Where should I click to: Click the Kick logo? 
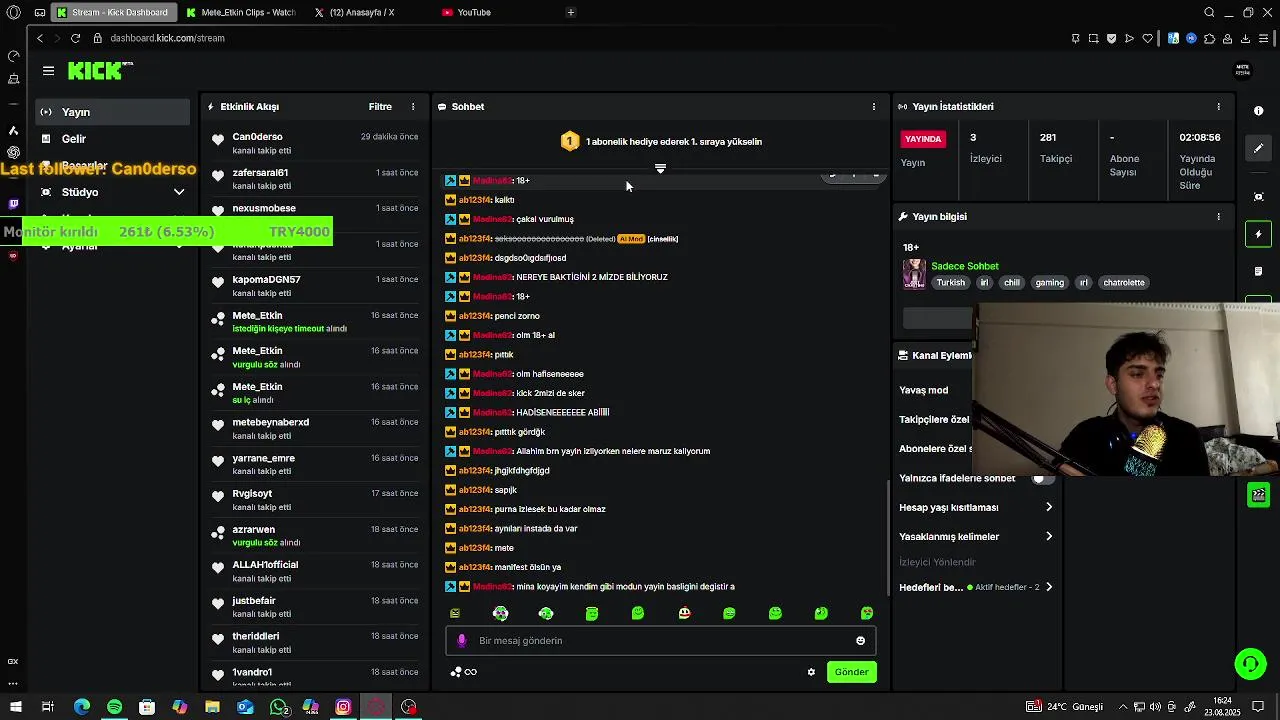[x=100, y=70]
